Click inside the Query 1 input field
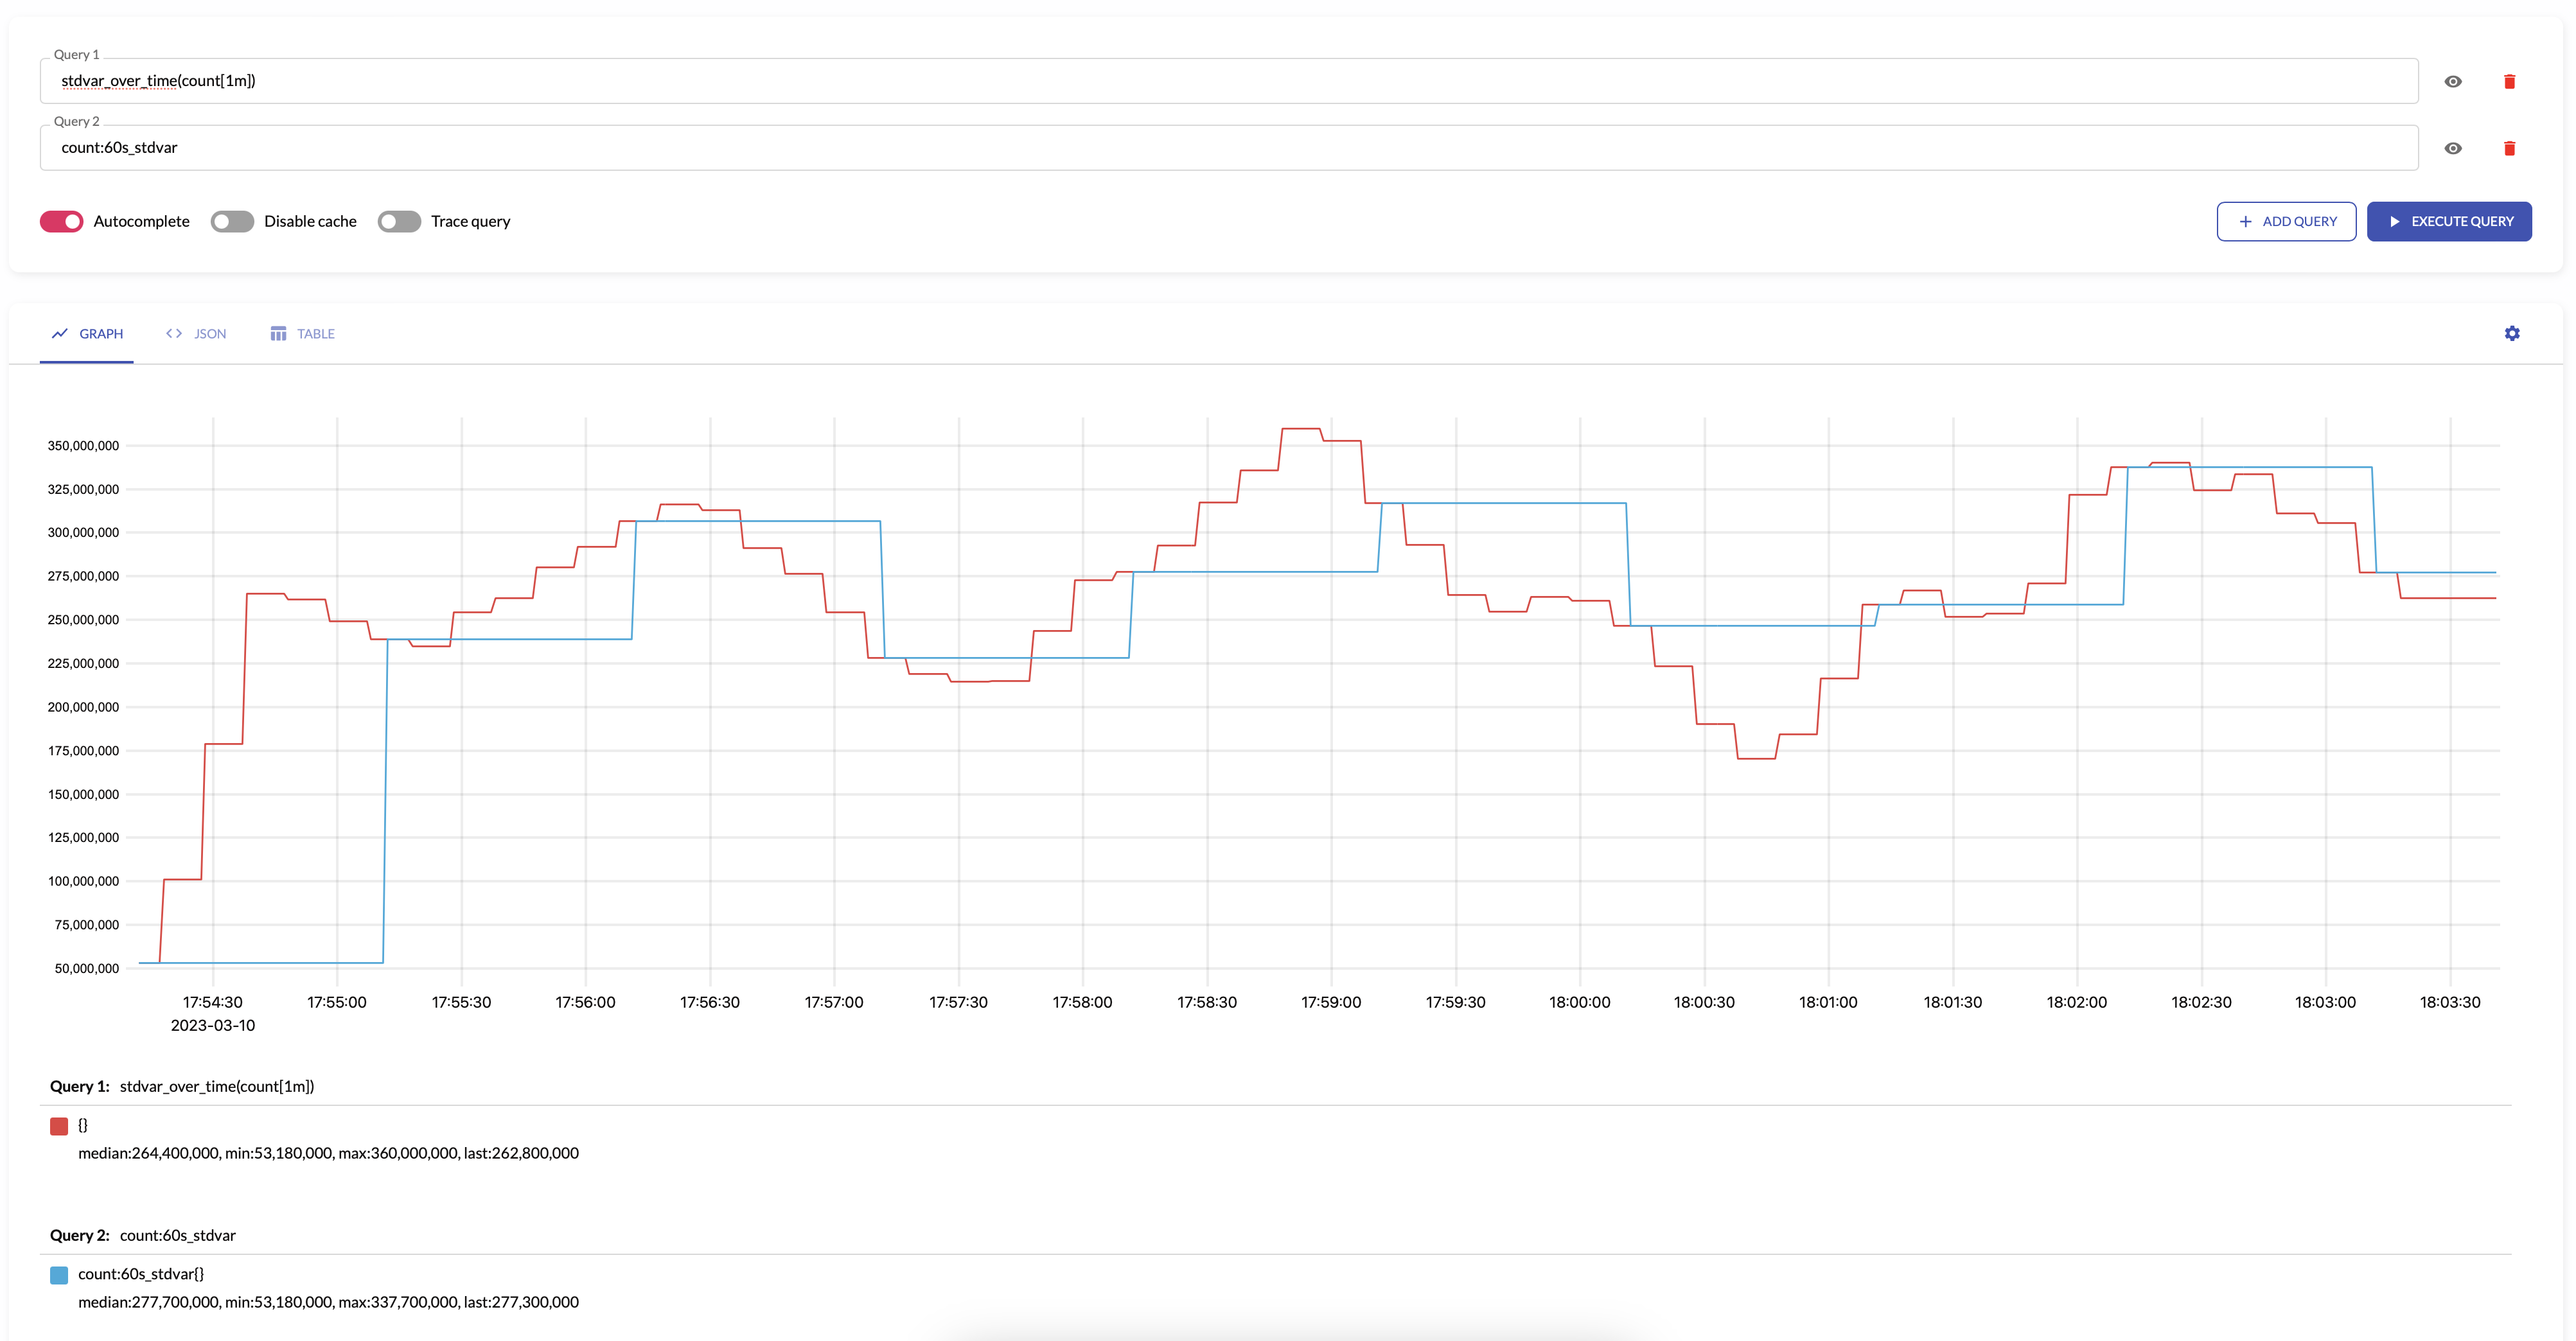Screen dimensions: 2576x1341 1227,80
